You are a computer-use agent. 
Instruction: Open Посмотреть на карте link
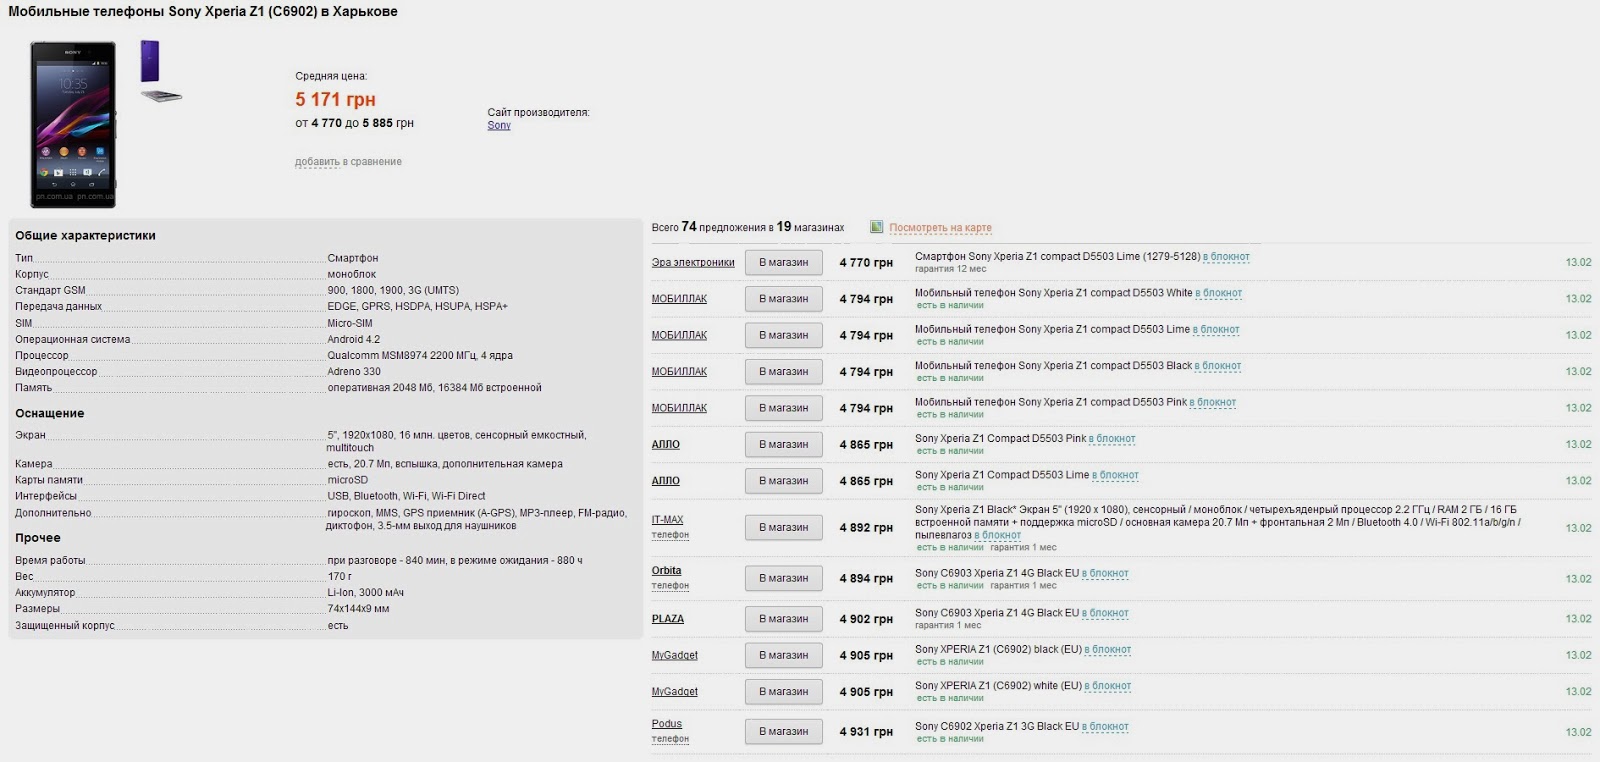[x=940, y=228]
